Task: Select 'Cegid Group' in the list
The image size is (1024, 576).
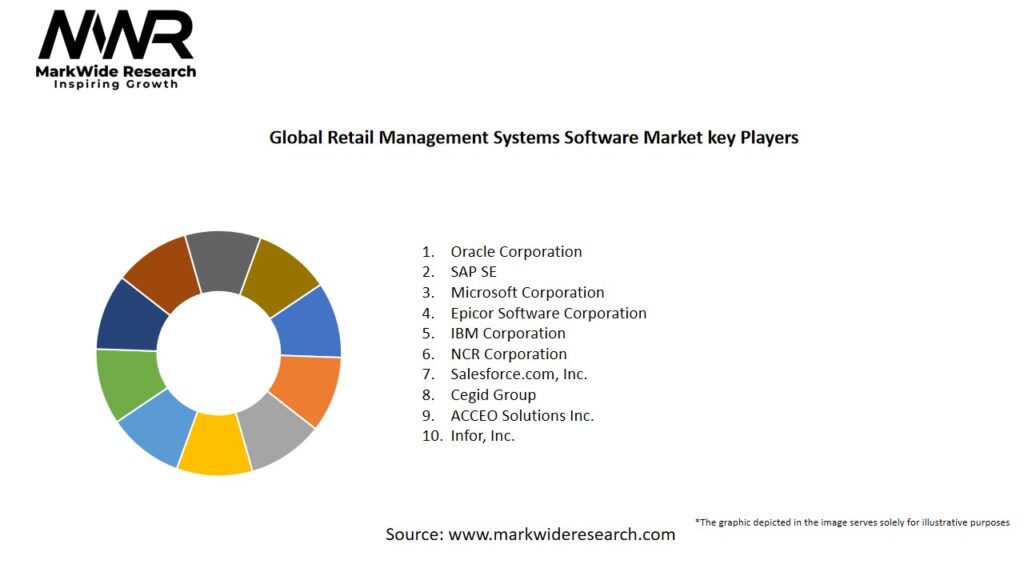Action: (x=493, y=395)
